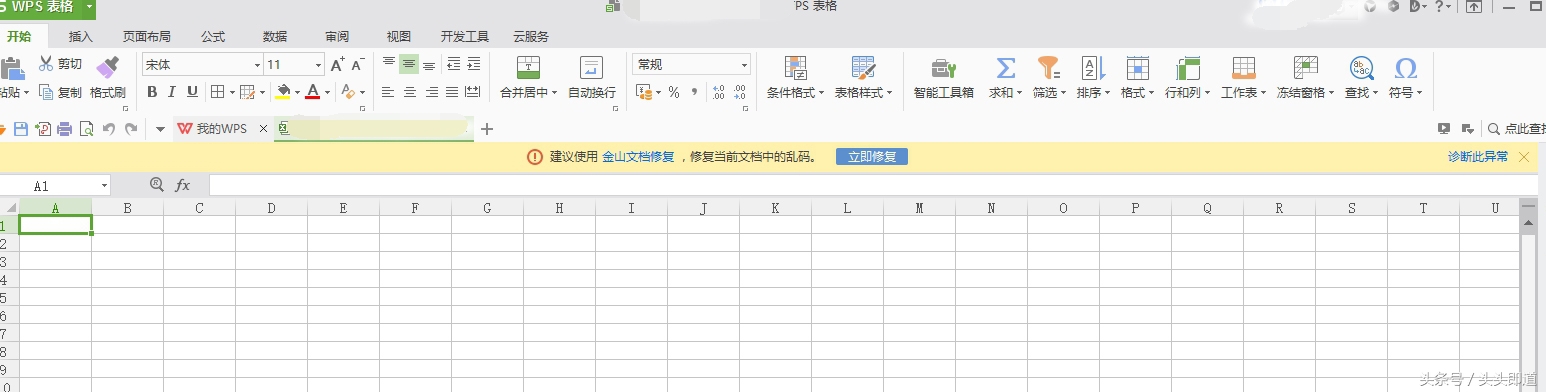Click the decrease decimal places icon
1546x392 pixels.
739,92
